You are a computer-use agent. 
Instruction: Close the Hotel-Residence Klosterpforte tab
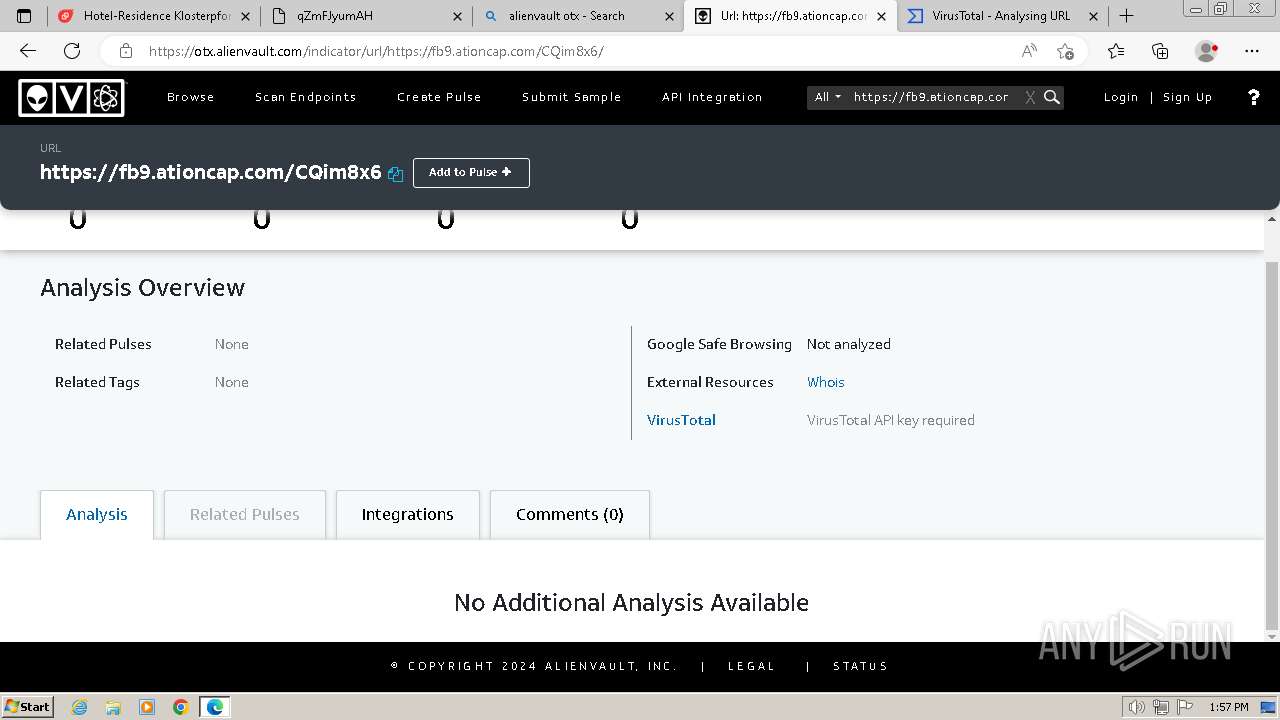coord(246,16)
